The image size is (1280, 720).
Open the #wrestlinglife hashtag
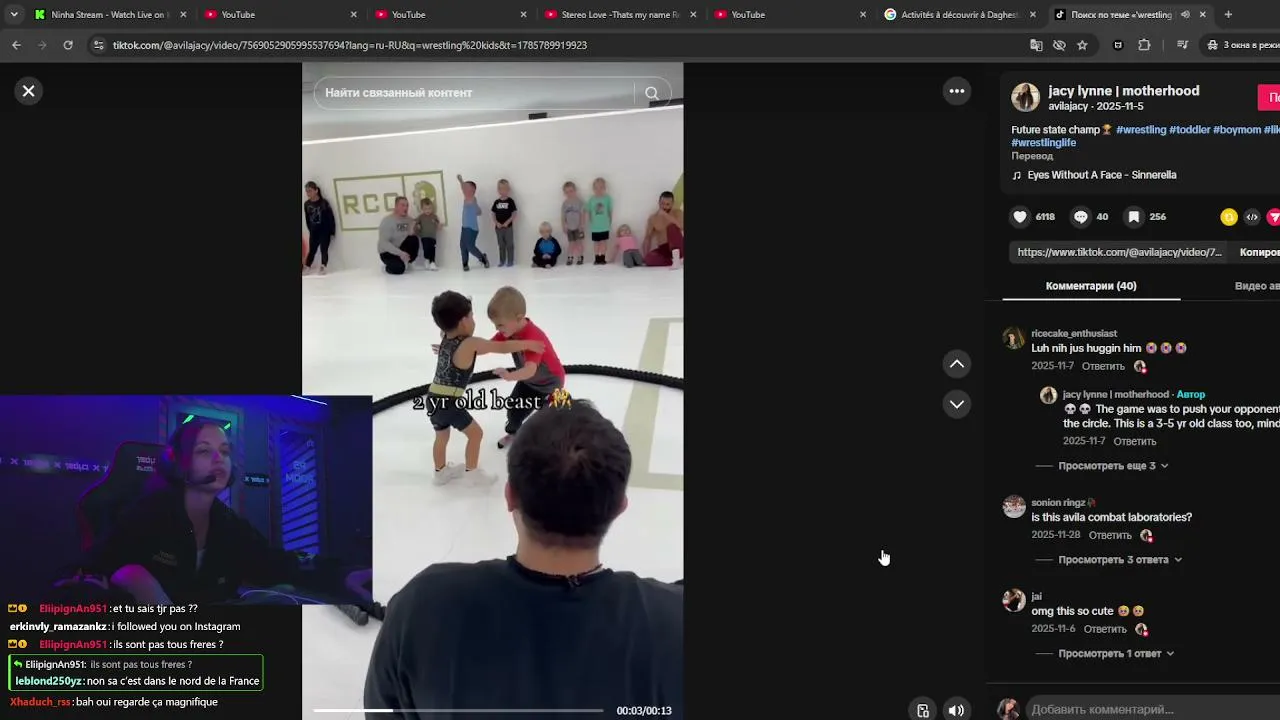1044,143
